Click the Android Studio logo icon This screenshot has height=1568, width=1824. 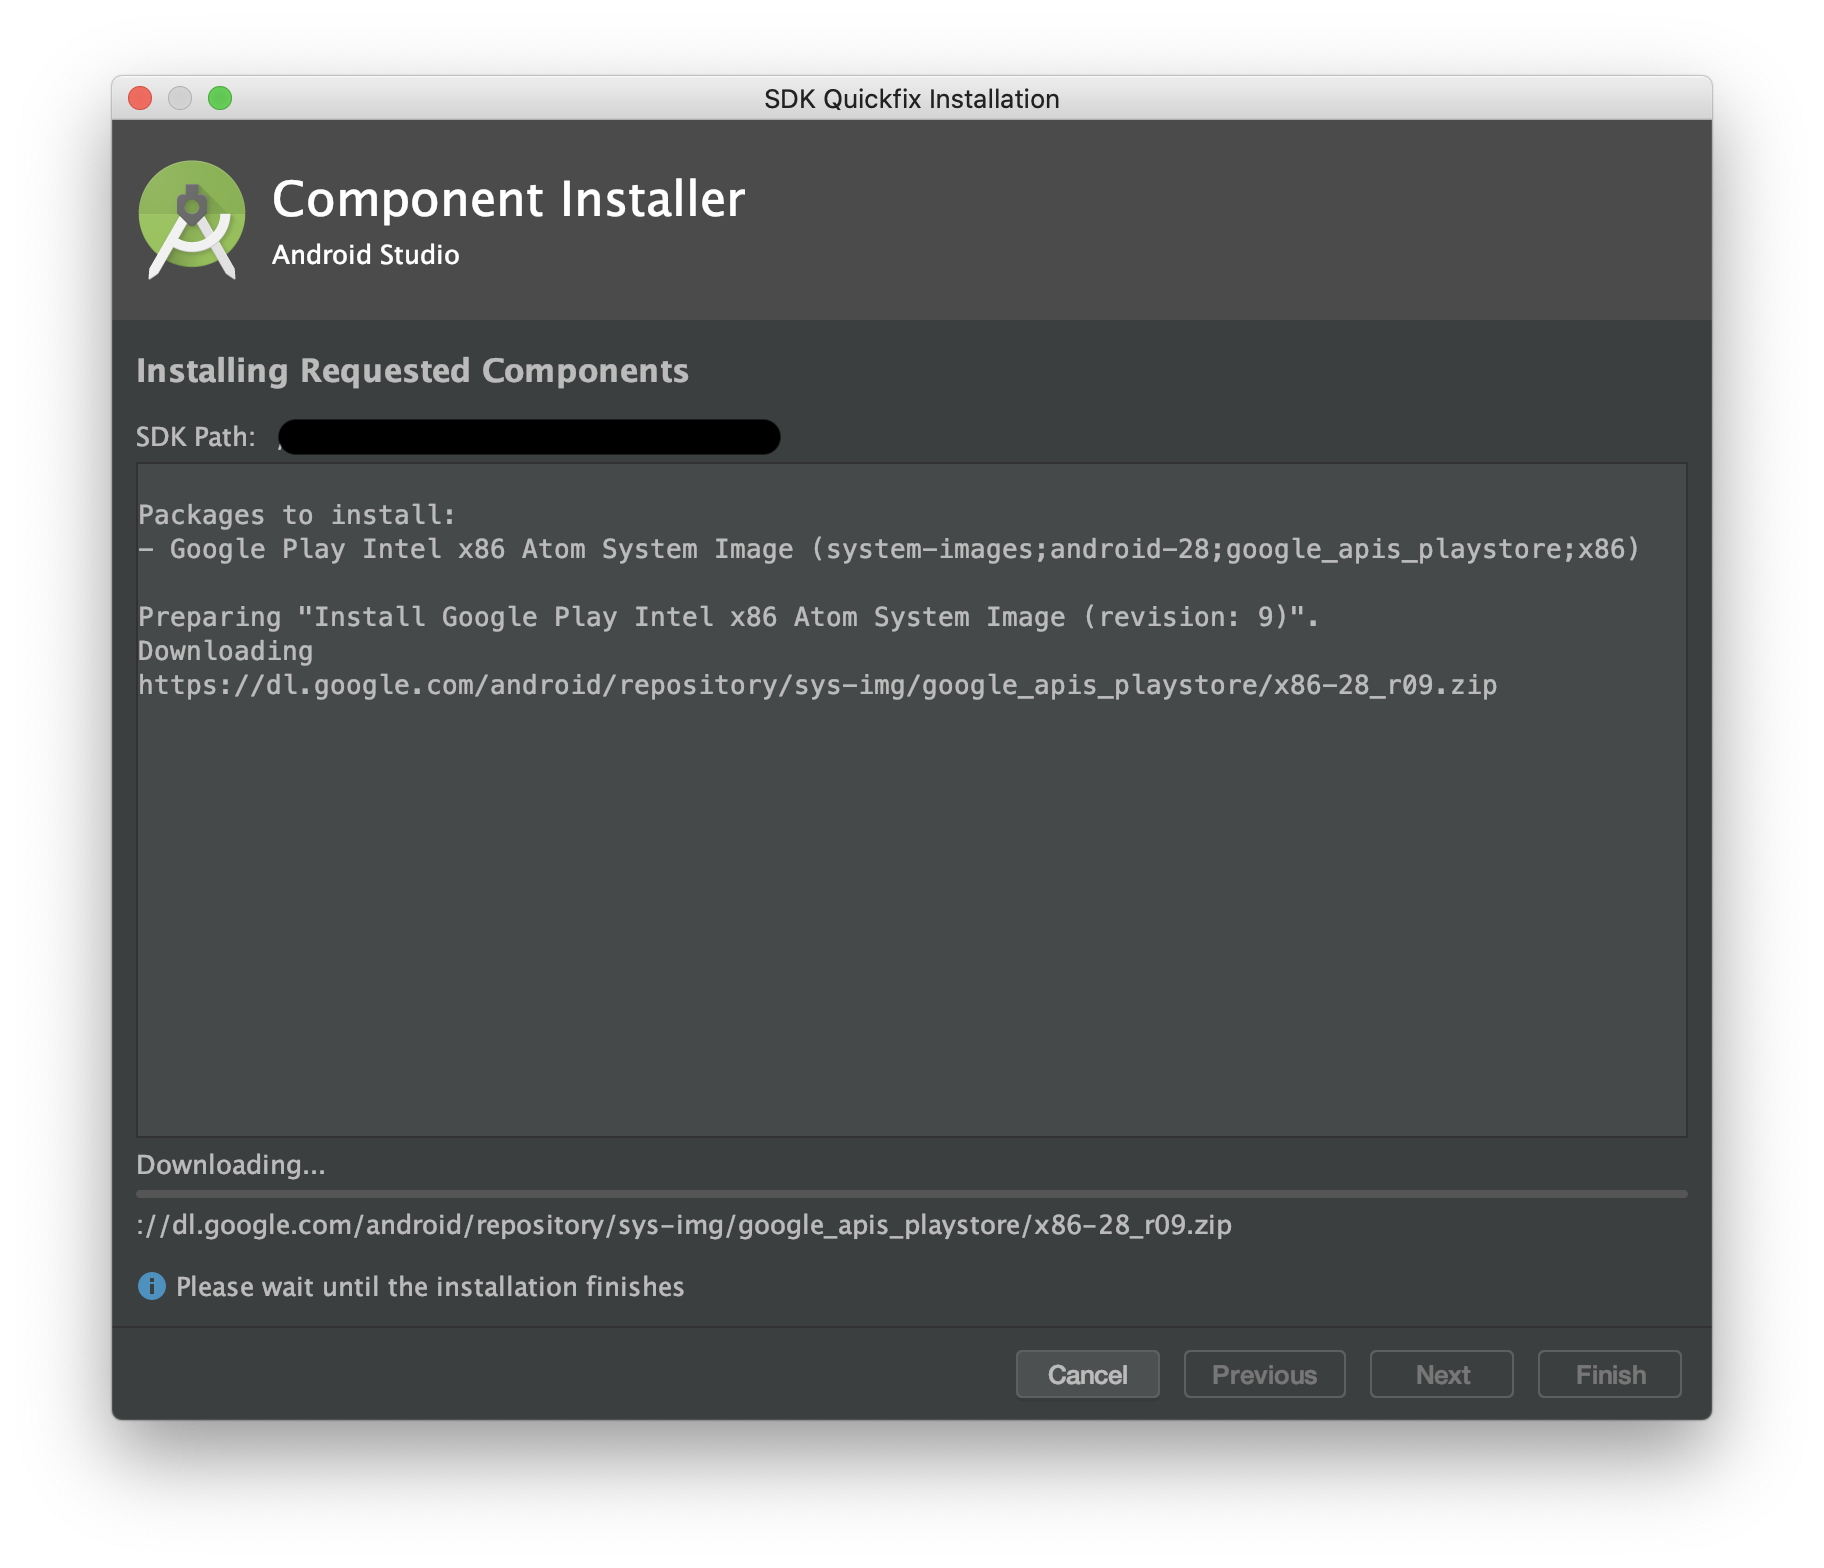[x=192, y=220]
